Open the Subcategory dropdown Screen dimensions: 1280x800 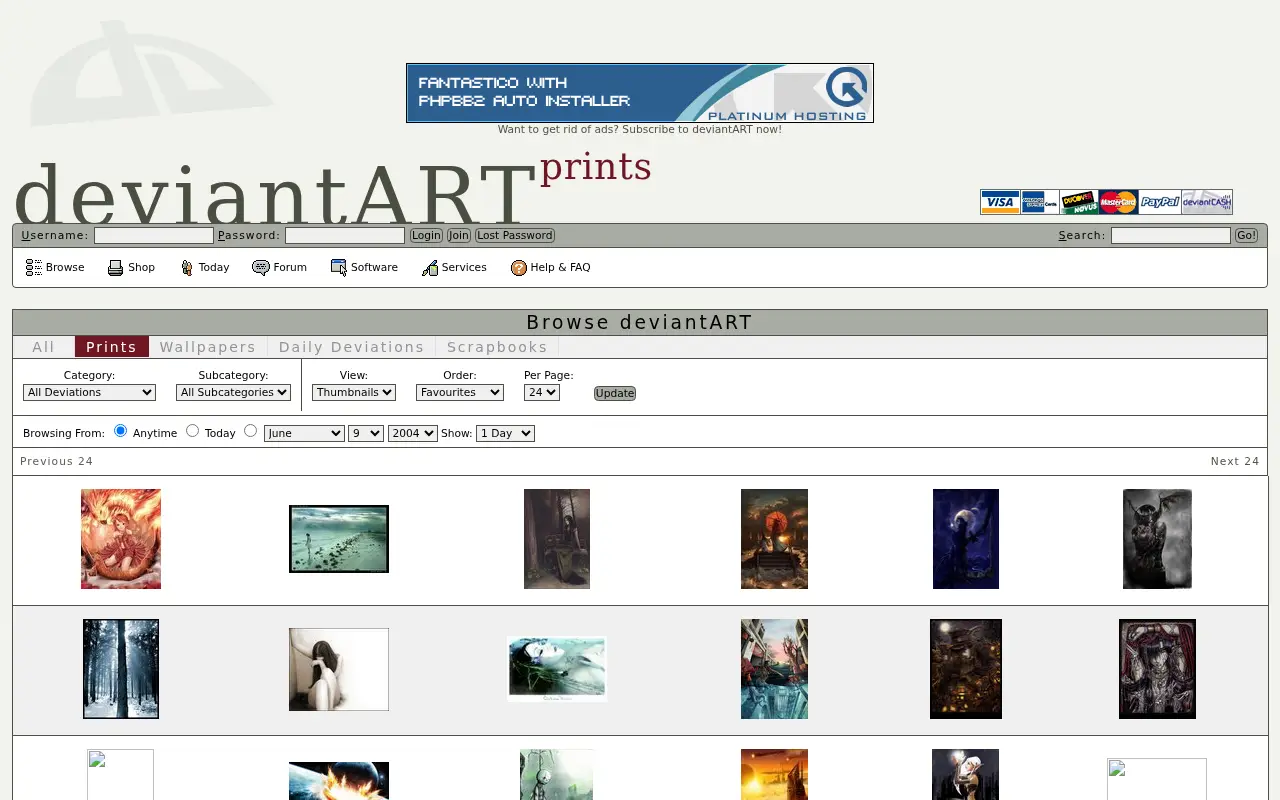[233, 392]
